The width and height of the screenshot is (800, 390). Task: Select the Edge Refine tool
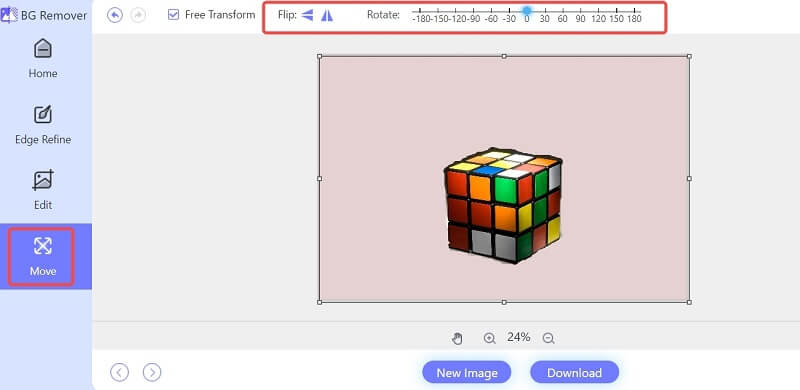(43, 125)
